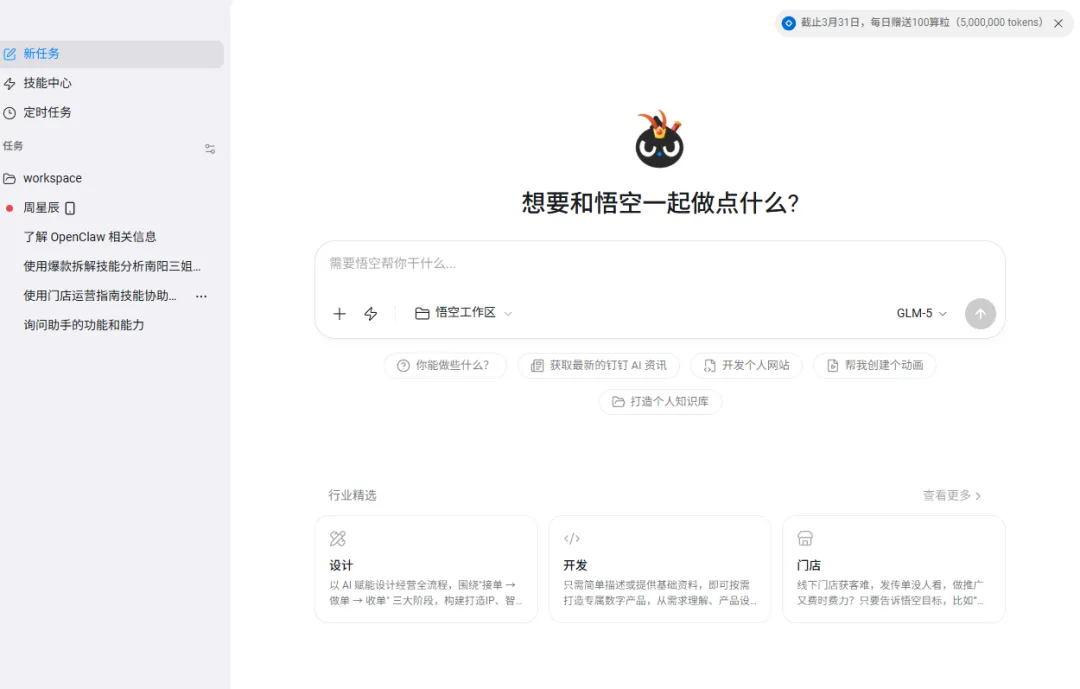Click the 行业精选 section heading
Screen dimensions: 1080x689
pos(353,495)
